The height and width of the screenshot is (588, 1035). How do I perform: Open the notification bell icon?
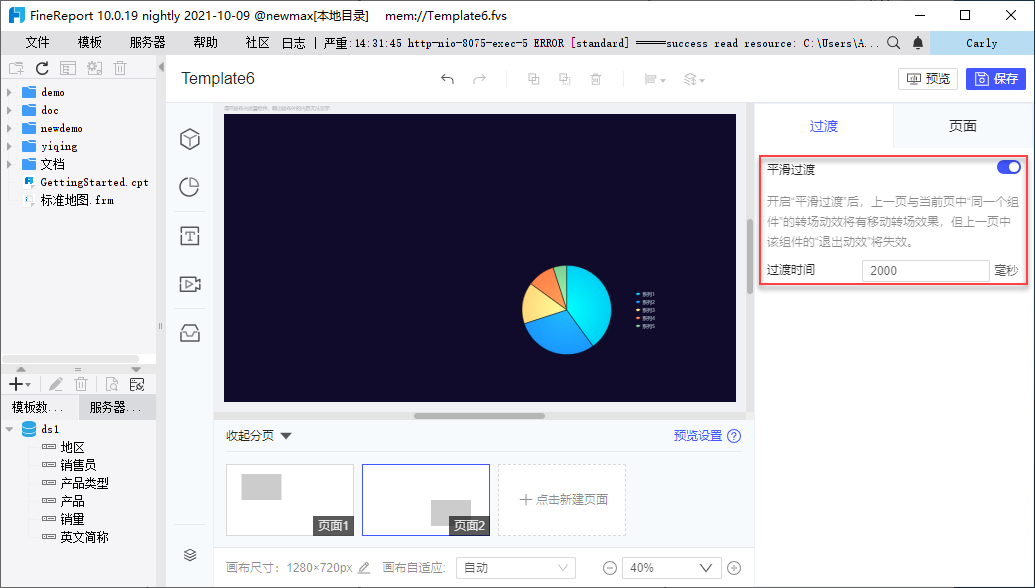point(918,43)
